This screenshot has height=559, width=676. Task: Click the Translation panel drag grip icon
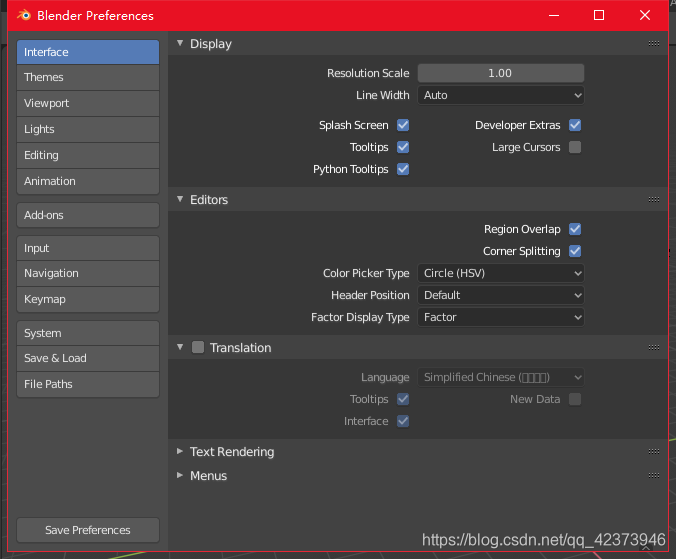tap(654, 347)
